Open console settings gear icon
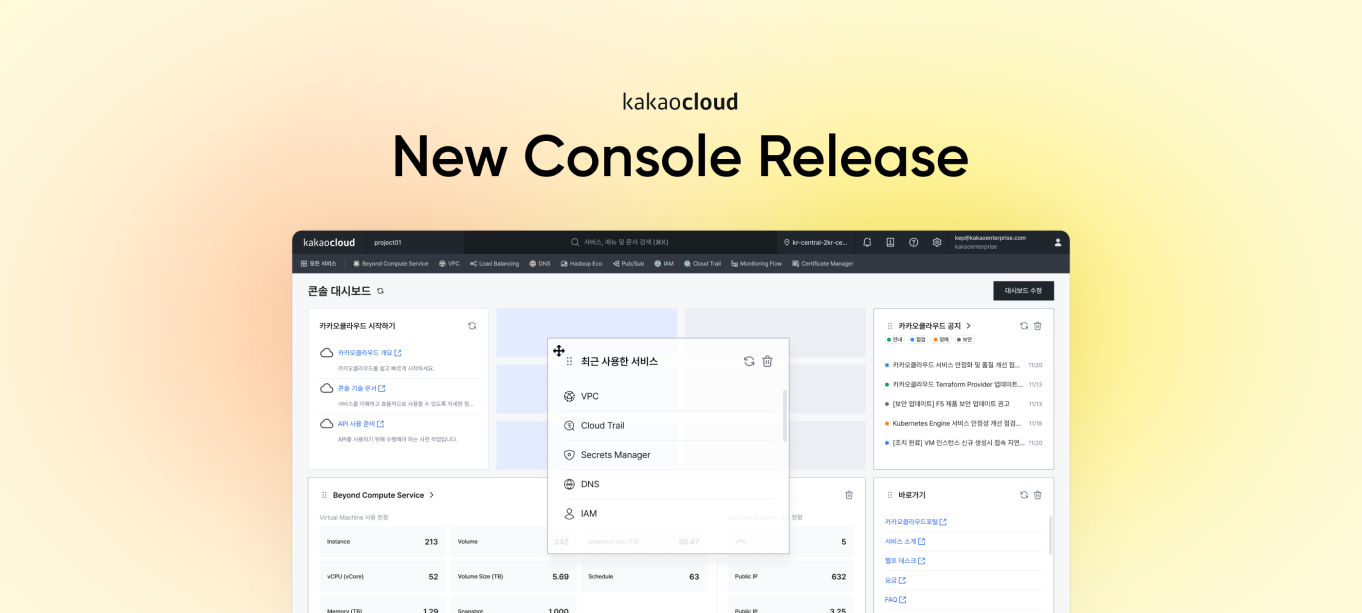 tap(937, 242)
